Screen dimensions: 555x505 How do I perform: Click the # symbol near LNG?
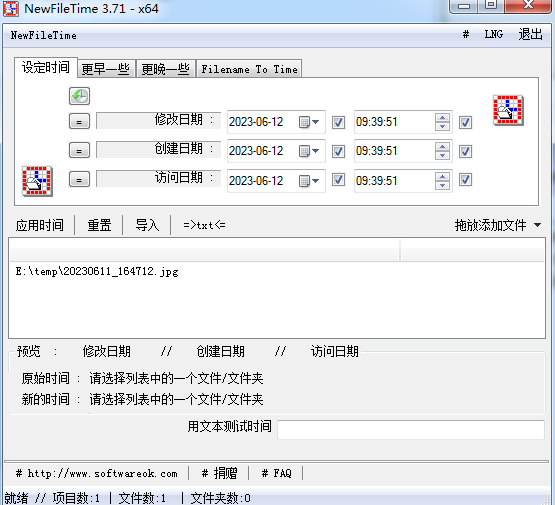click(x=466, y=34)
